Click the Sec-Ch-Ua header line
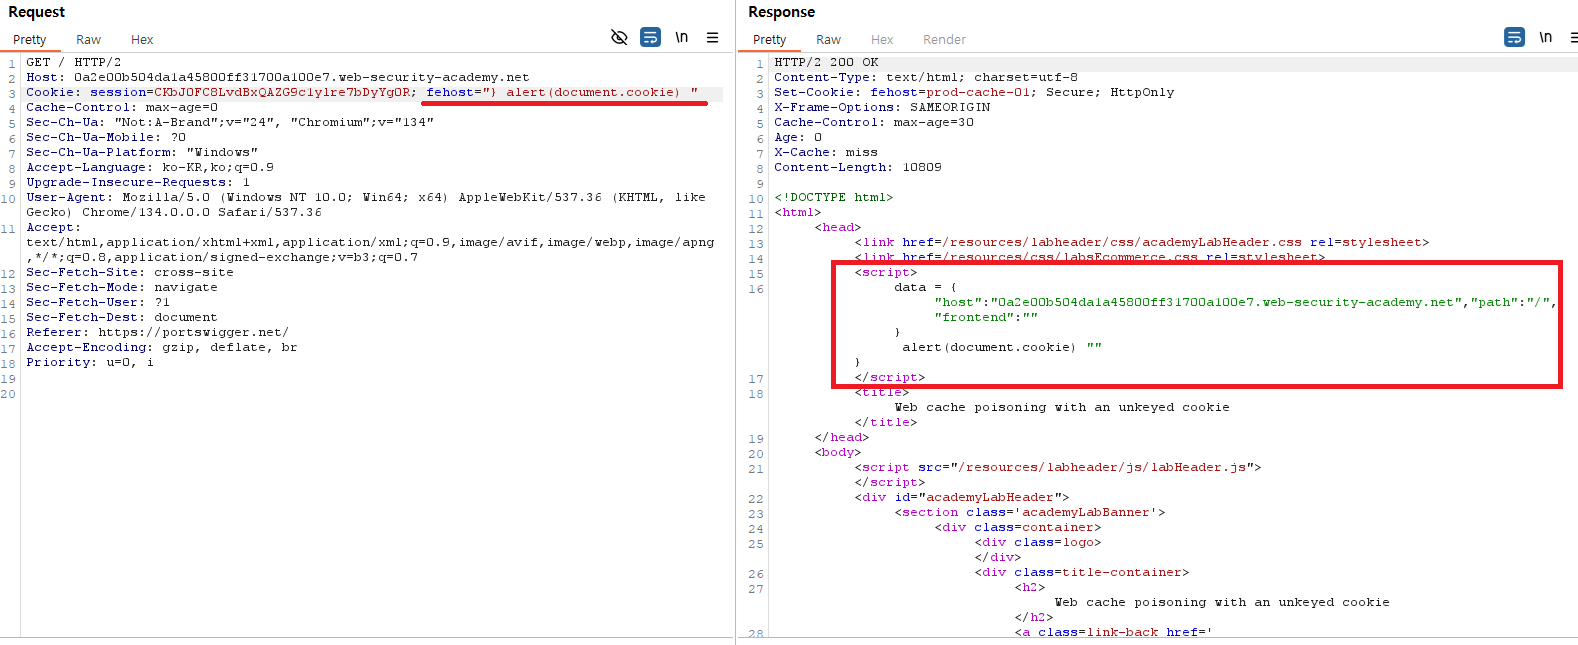 [x=230, y=122]
